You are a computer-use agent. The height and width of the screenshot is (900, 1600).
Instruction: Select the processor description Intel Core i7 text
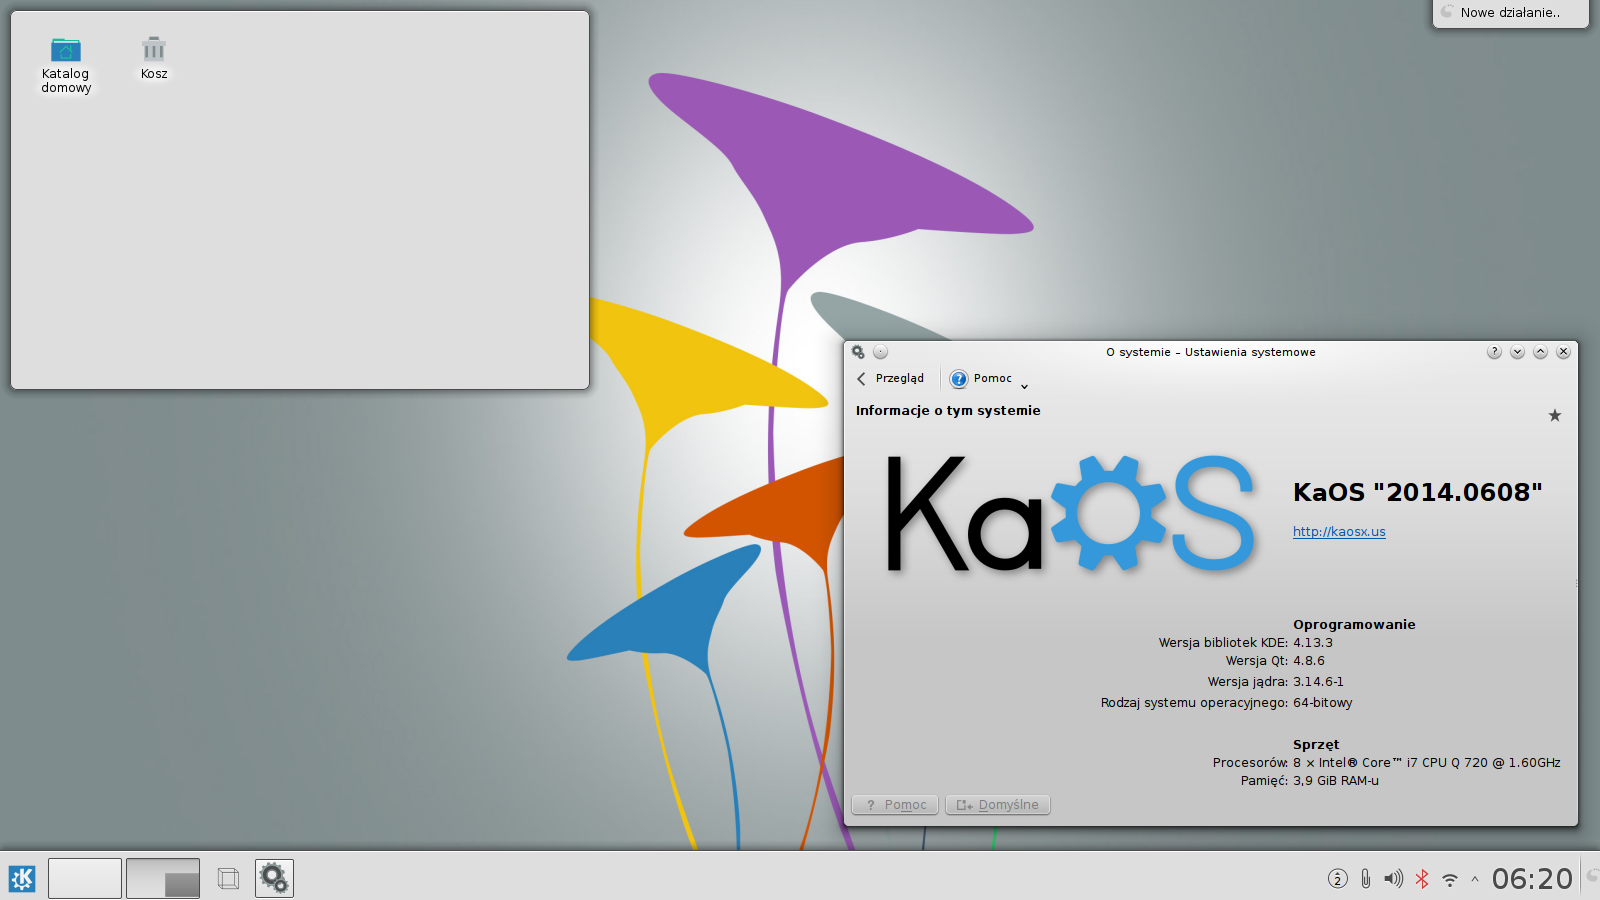(1427, 763)
